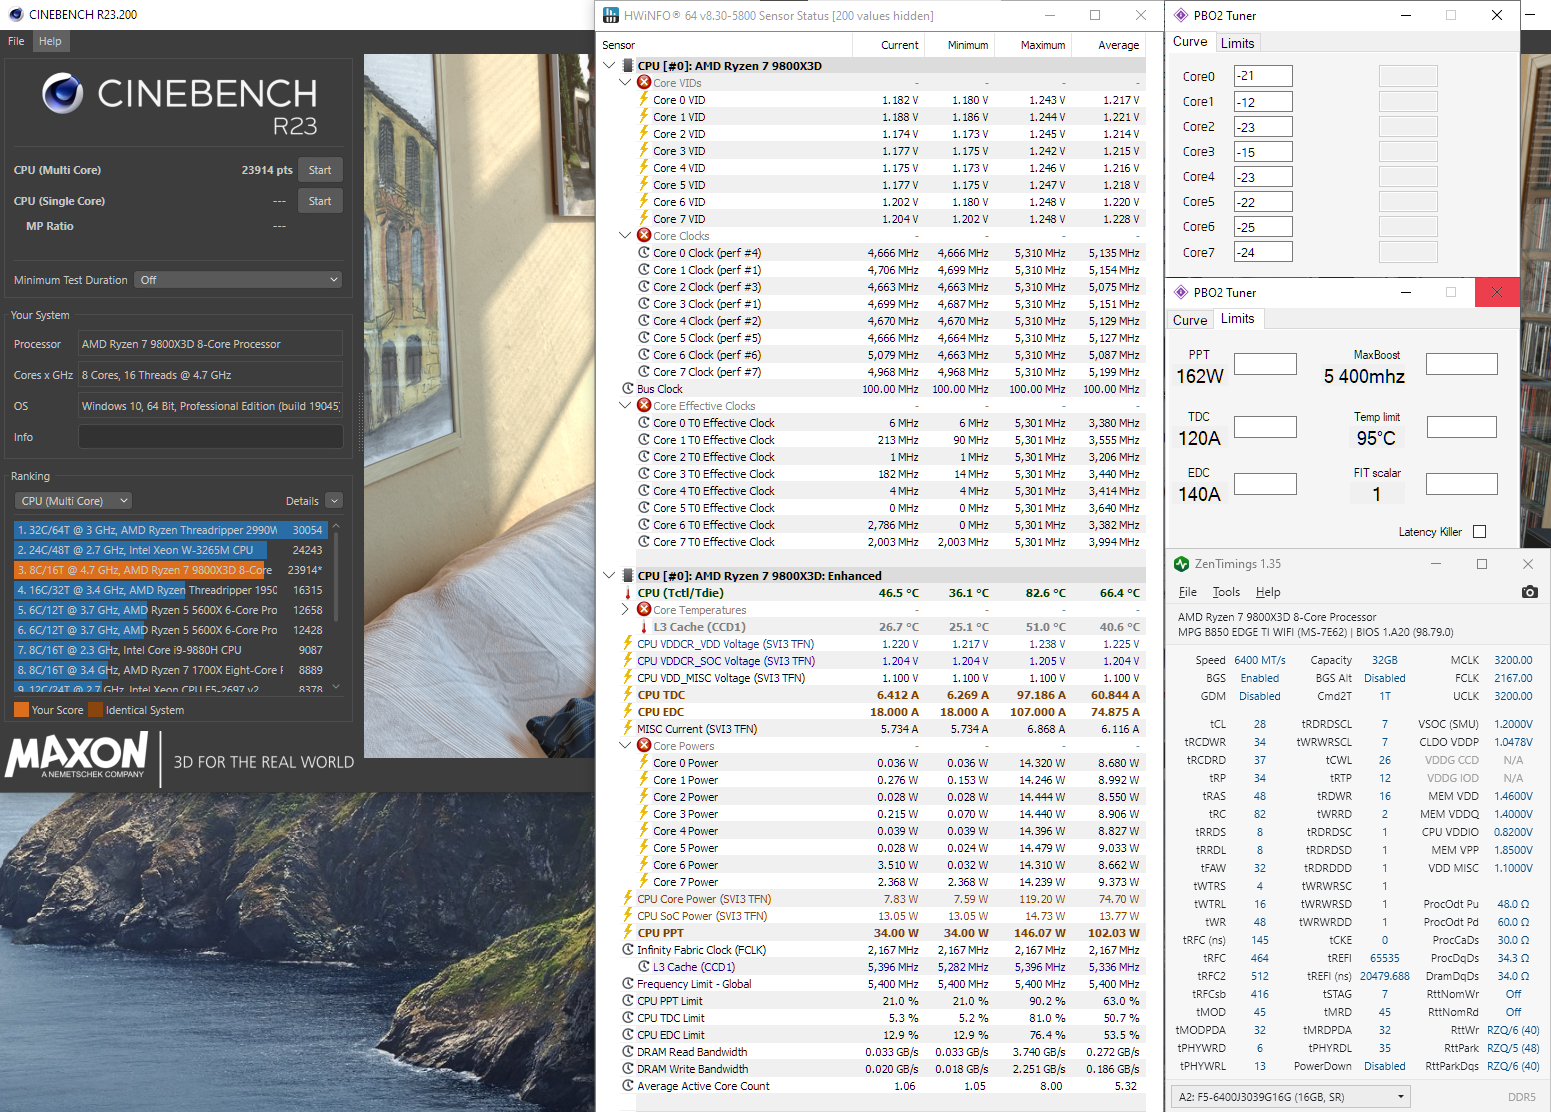Open the CPU (Multi Core) ranking dropdown
The height and width of the screenshot is (1112, 1551).
(73, 501)
